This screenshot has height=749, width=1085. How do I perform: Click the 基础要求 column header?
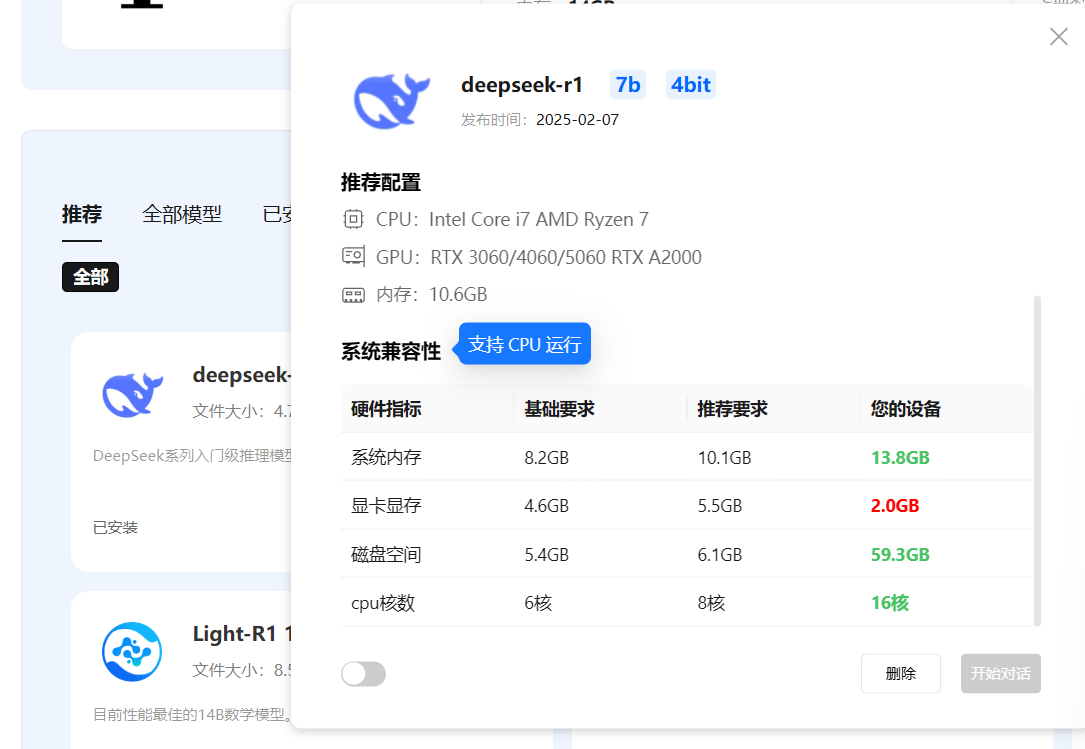[559, 409]
